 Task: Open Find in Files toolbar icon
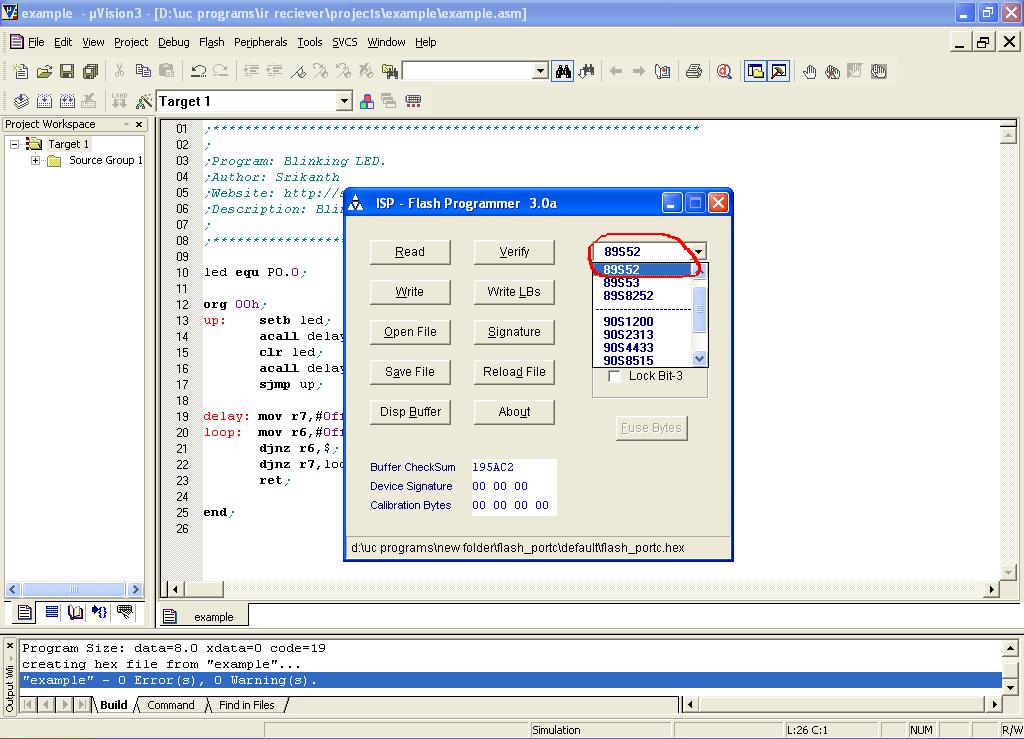390,71
